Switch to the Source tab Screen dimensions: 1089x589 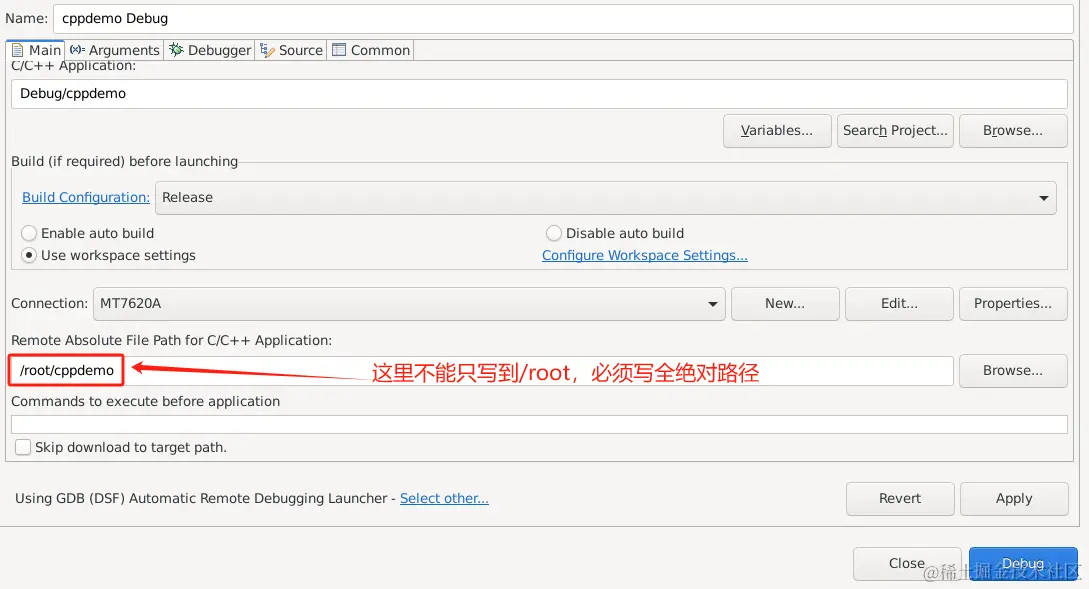click(x=291, y=50)
